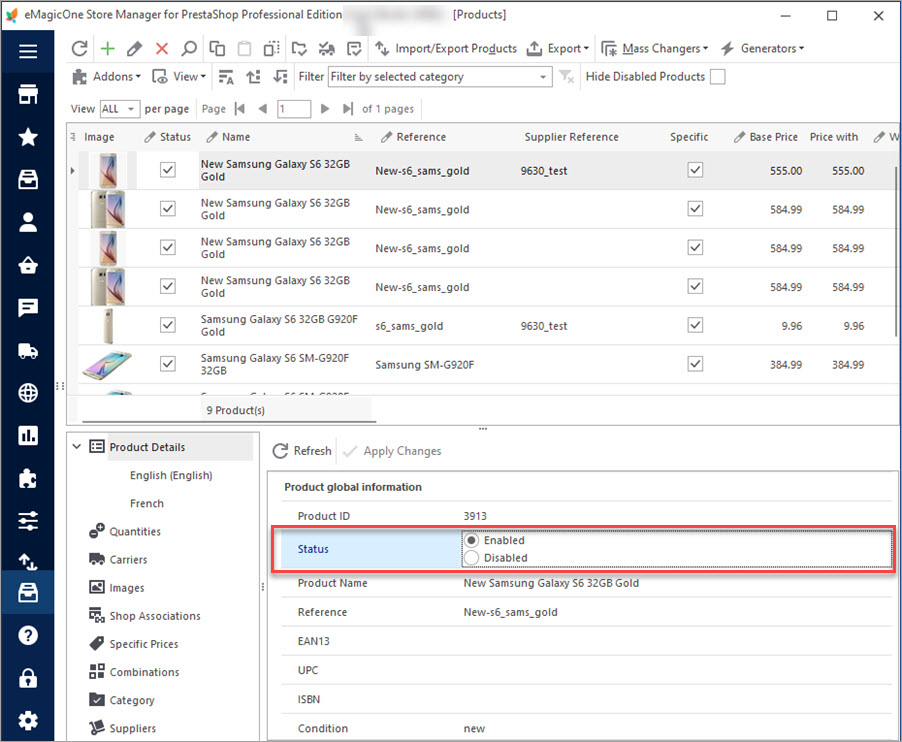Open the puzzle piece addons icon in the sidebar
Screen dimensions: 902x742
28,478
